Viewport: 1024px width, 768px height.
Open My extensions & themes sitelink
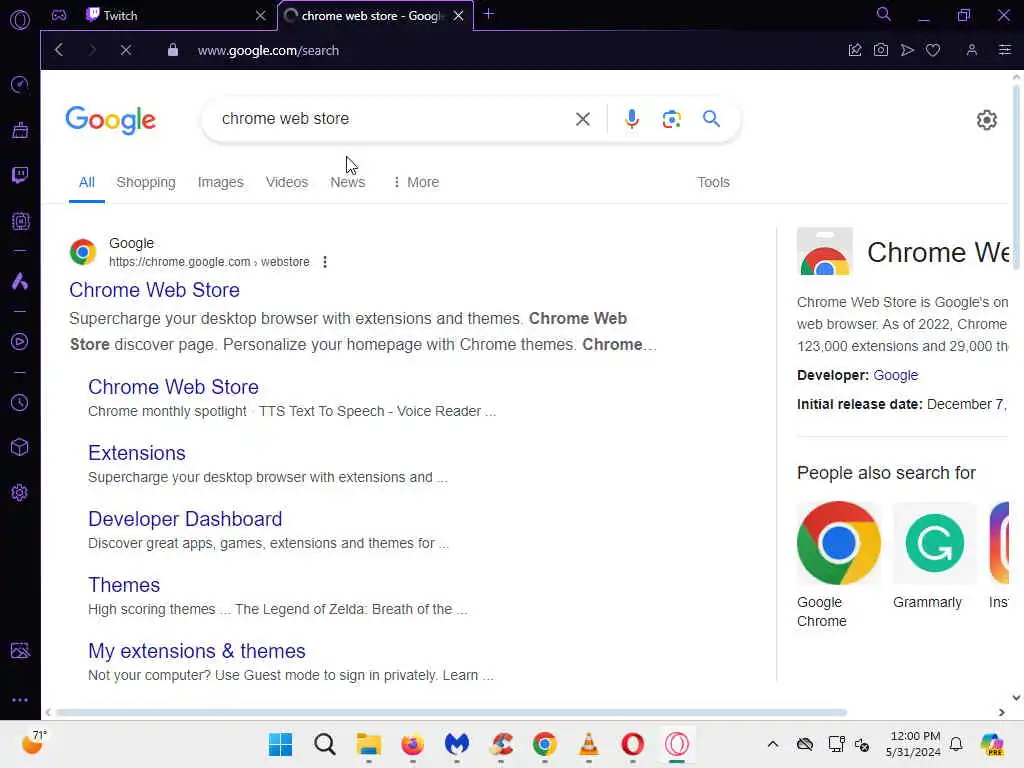pyautogui.click(x=197, y=650)
